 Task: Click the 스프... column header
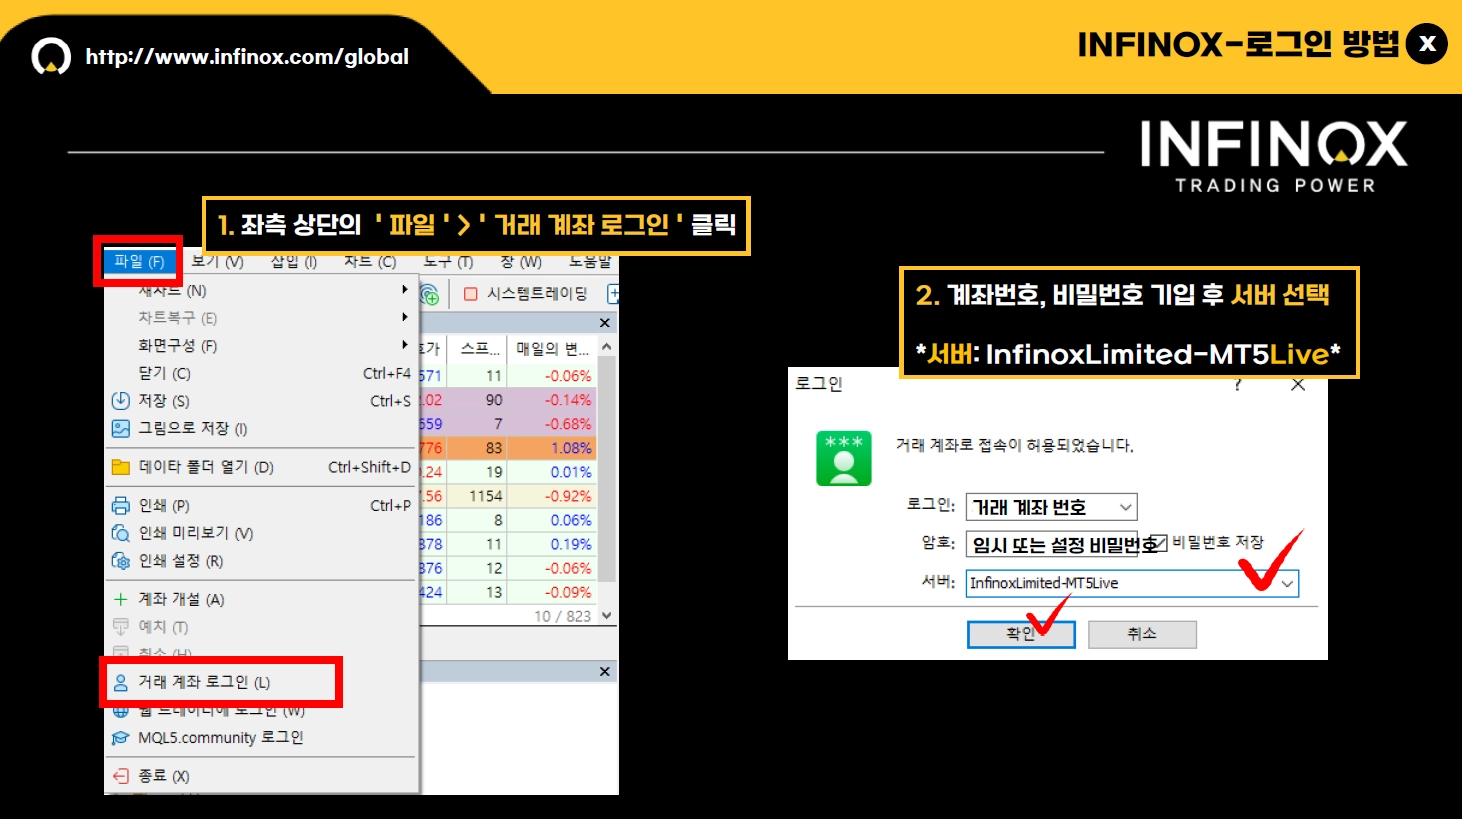tap(480, 349)
